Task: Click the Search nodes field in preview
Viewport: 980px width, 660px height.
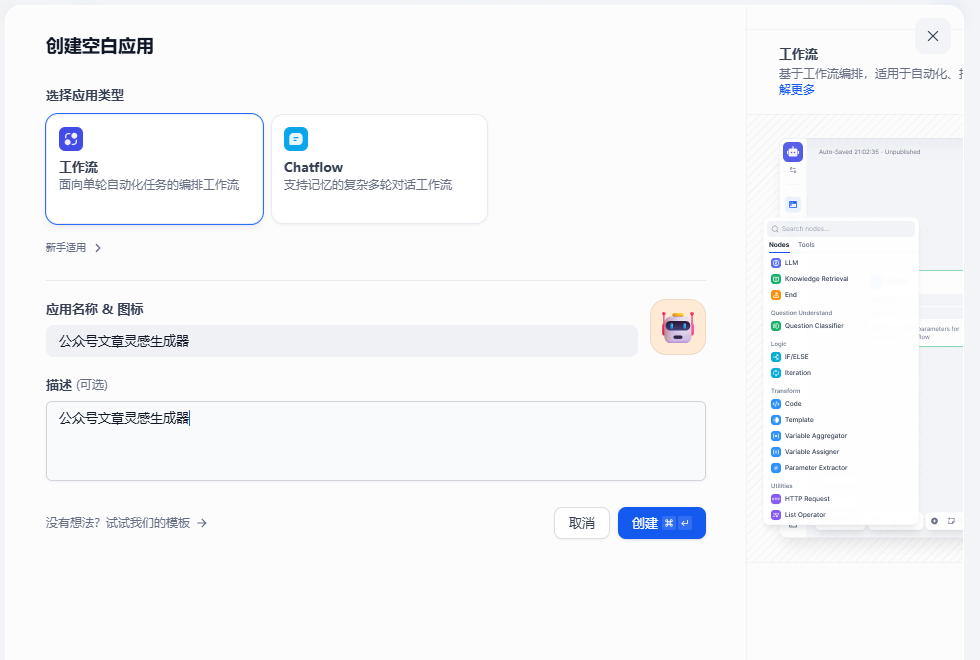Action: (x=841, y=229)
